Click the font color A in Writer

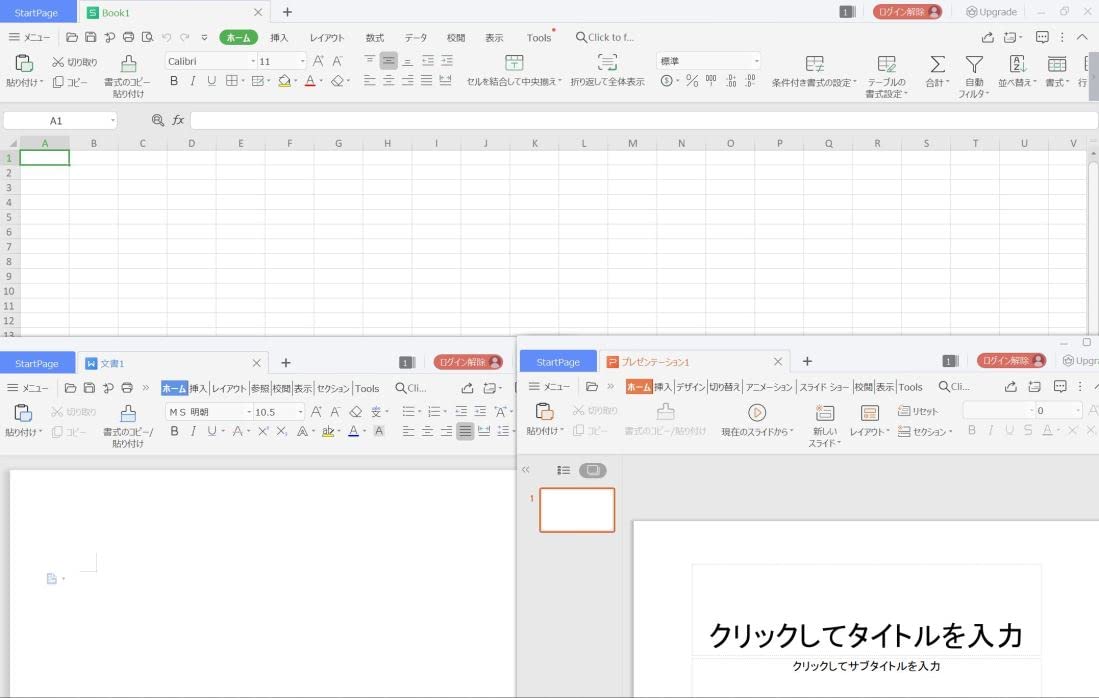coord(353,431)
